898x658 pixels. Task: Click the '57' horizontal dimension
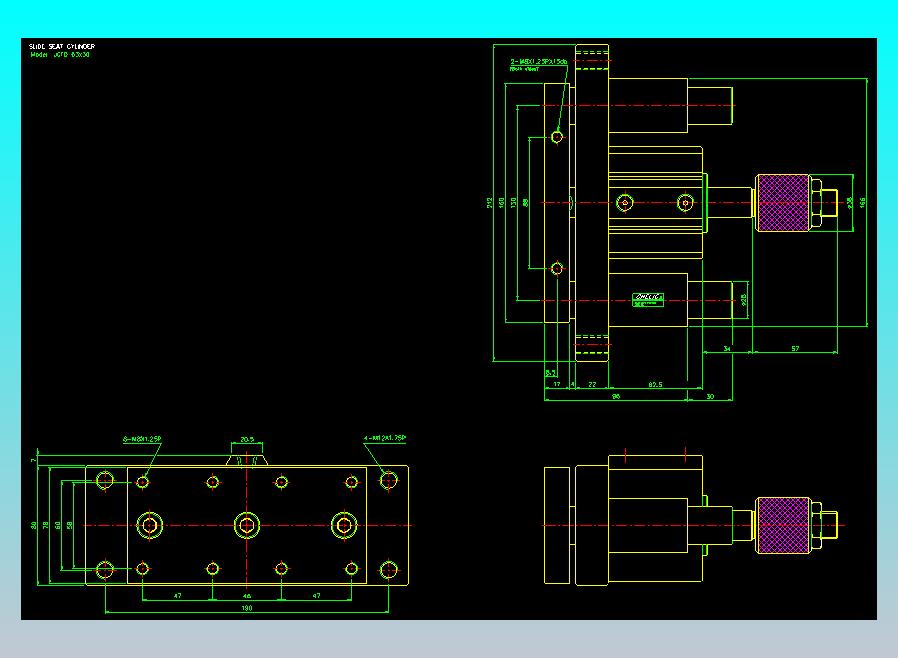795,348
